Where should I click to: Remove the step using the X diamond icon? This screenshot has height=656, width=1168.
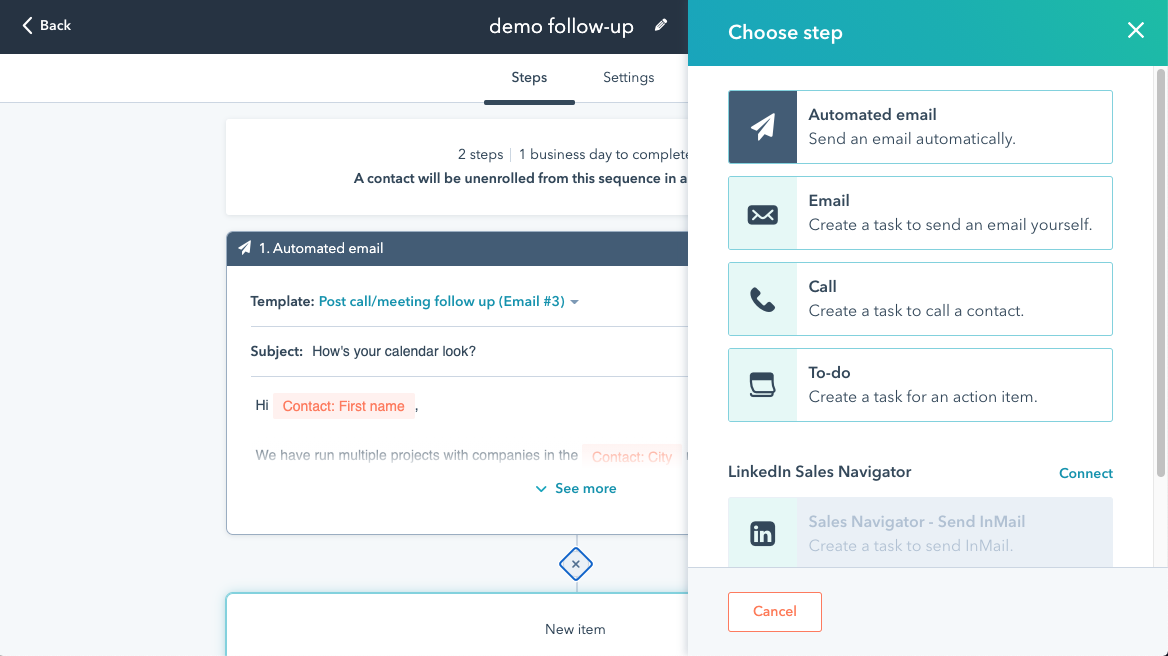pos(576,564)
